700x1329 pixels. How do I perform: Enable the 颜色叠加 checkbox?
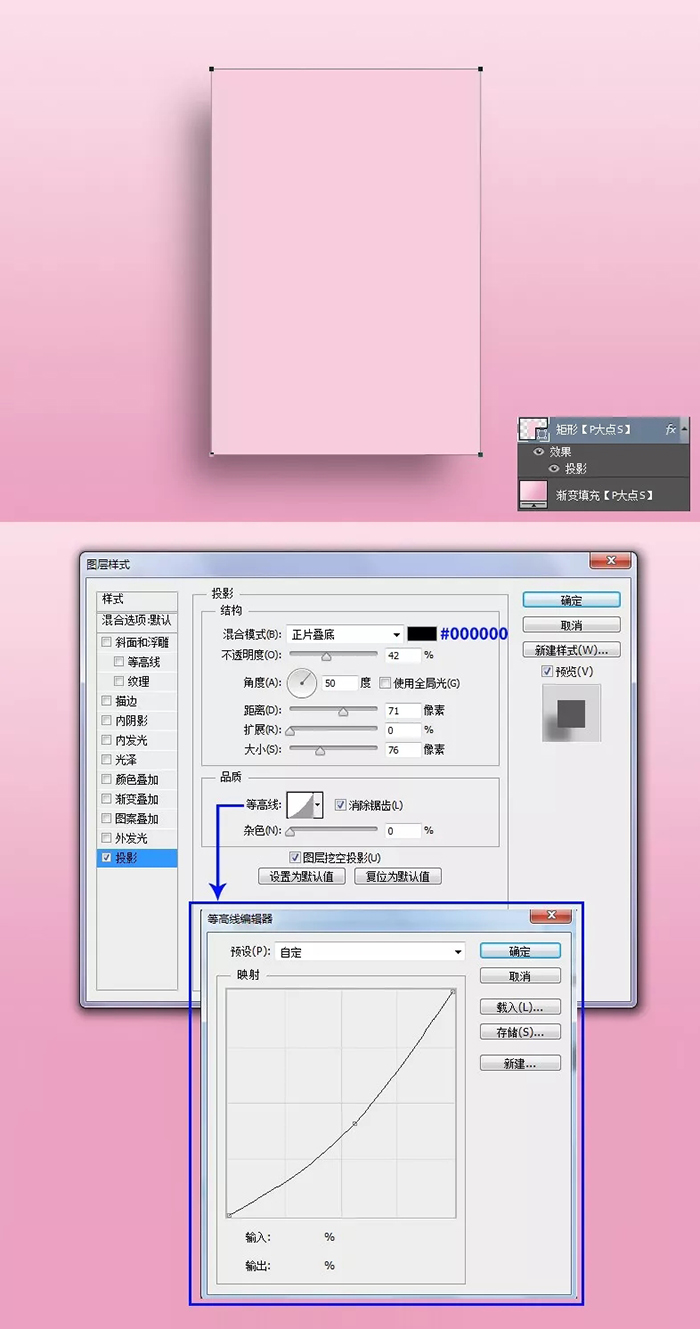pos(106,779)
